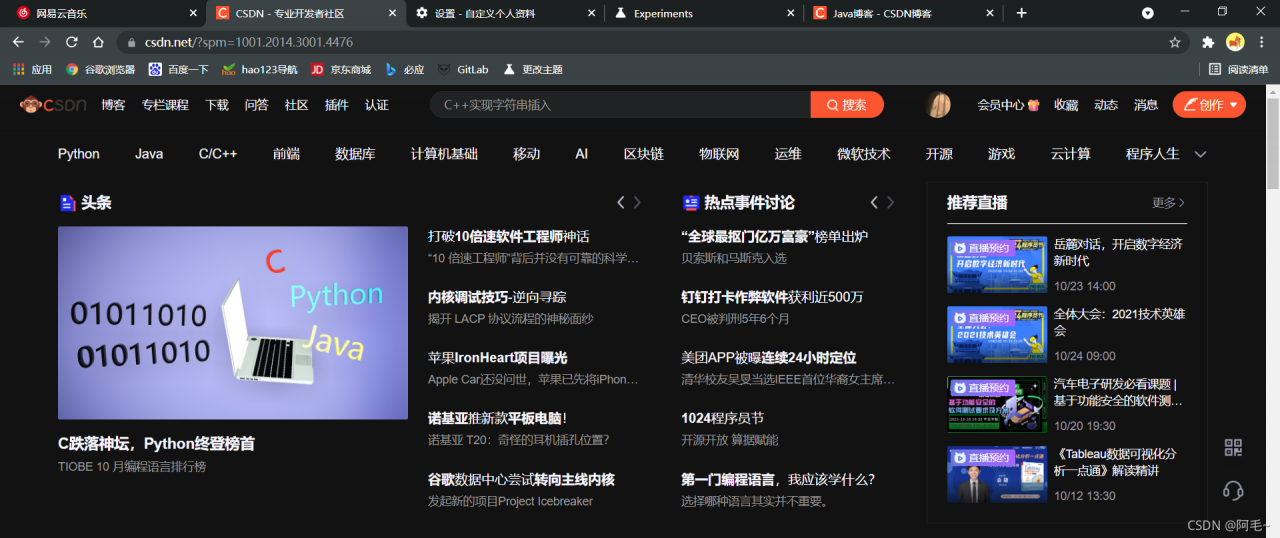Image resolution: width=1280 pixels, height=538 pixels.
Task: Expand the category bar chevron after 程序人生
Action: [x=1201, y=154]
